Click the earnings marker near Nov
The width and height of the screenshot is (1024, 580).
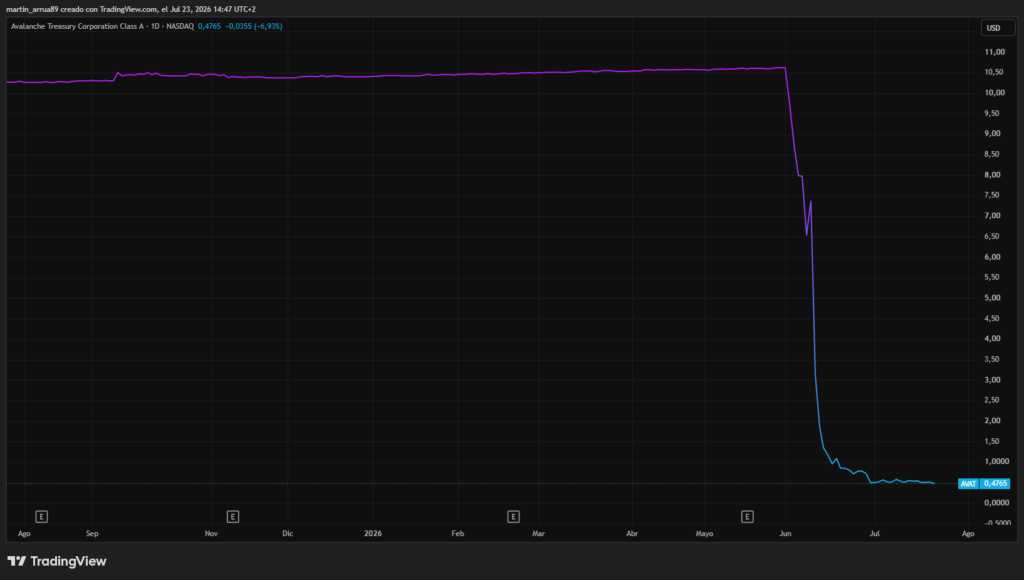(x=232, y=517)
